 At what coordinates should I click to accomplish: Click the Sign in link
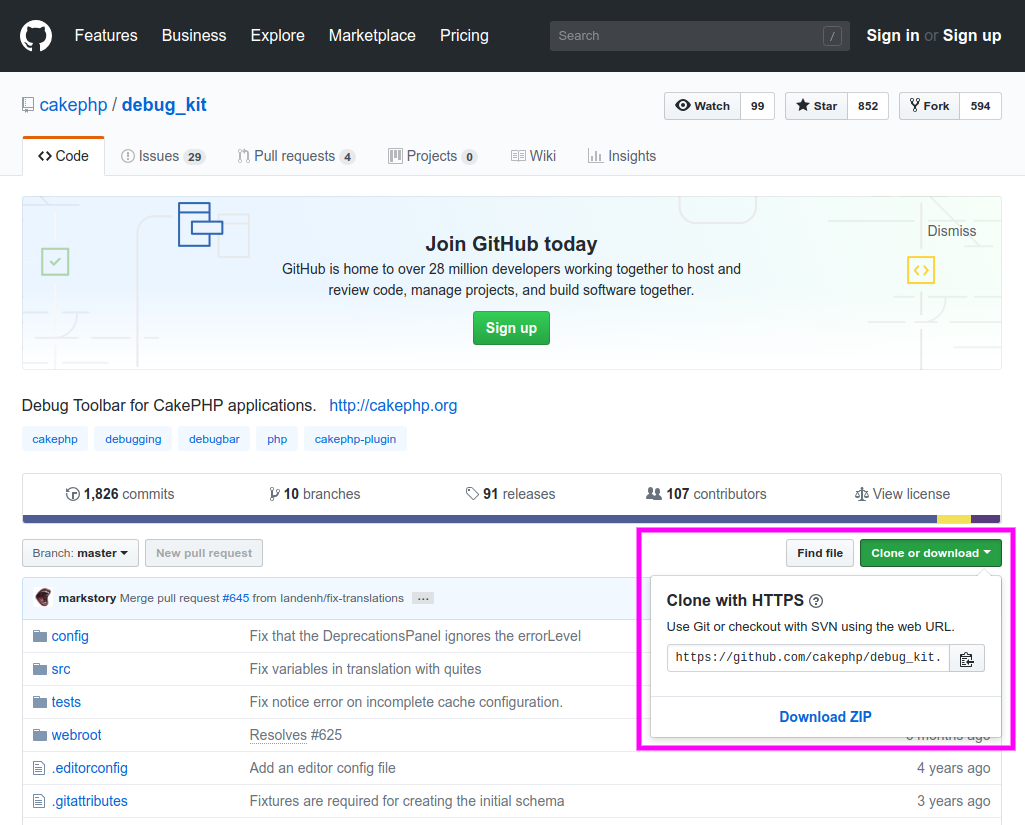(893, 35)
